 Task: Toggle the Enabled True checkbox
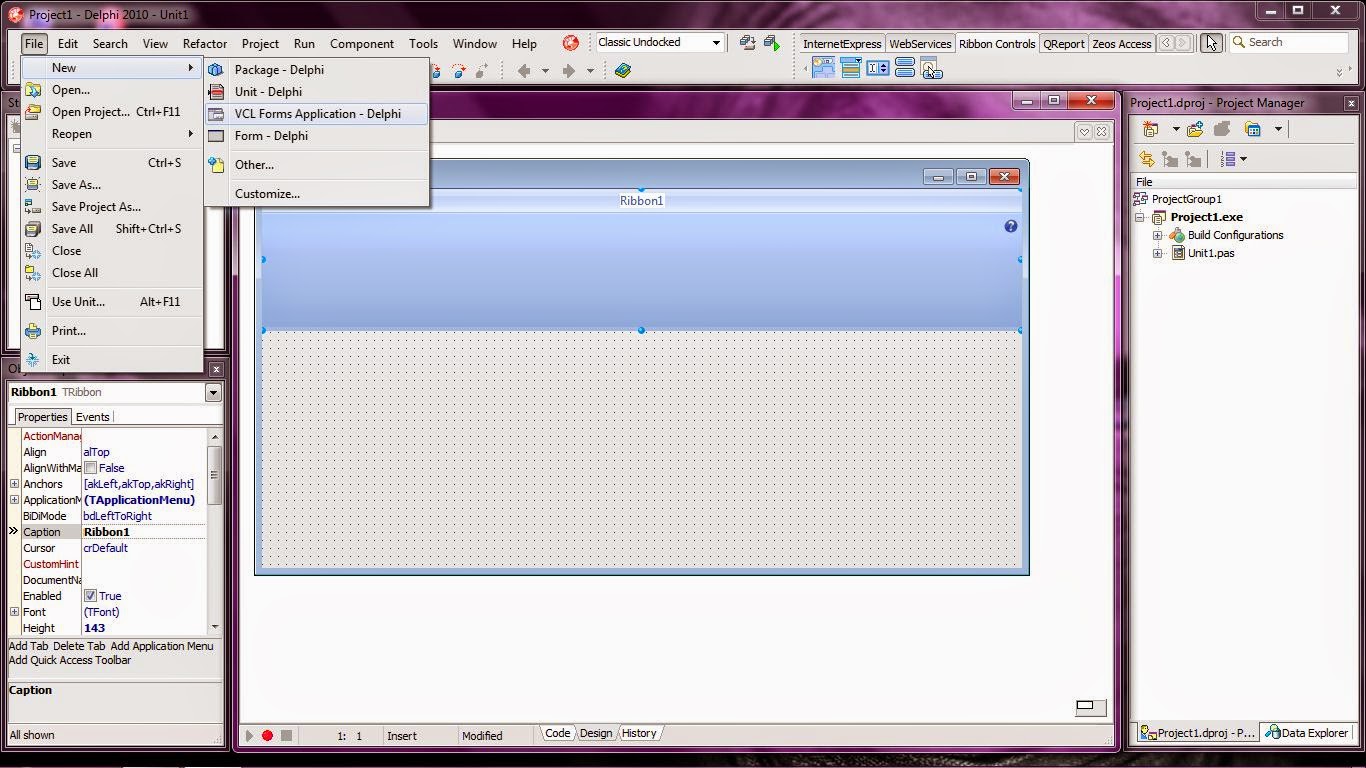pyautogui.click(x=90, y=596)
